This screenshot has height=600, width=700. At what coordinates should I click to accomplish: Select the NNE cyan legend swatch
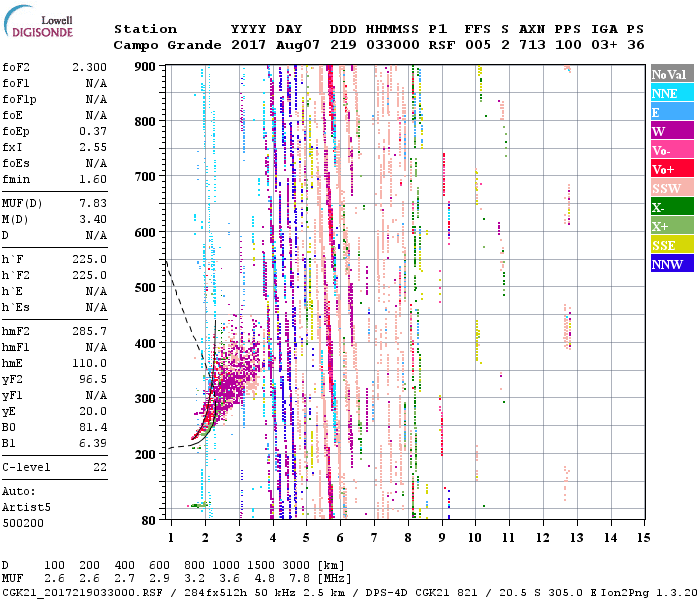click(672, 92)
